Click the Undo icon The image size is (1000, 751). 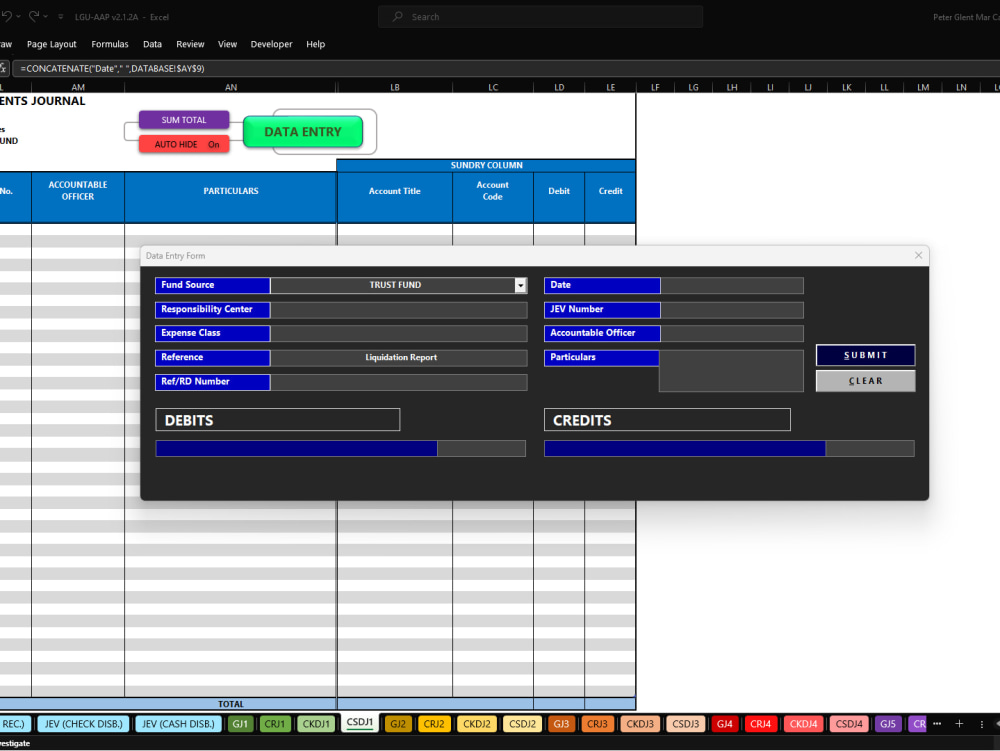[7, 16]
